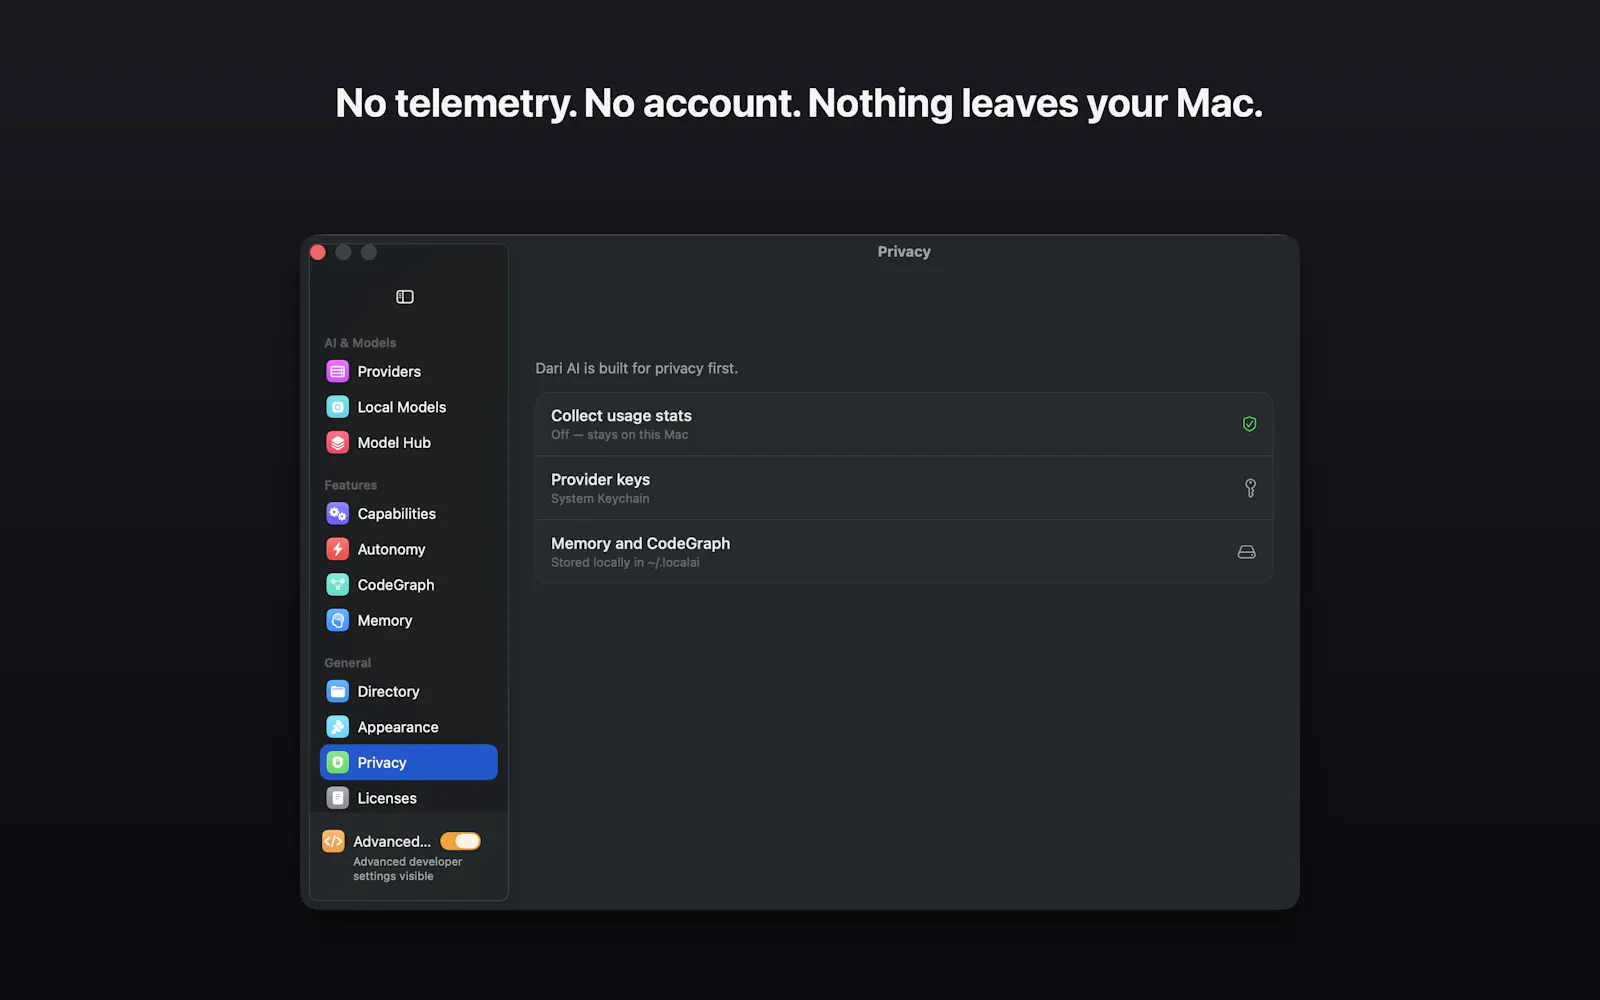This screenshot has height=1000, width=1600.
Task: Select Autonomy in the sidebar
Action: 391,550
